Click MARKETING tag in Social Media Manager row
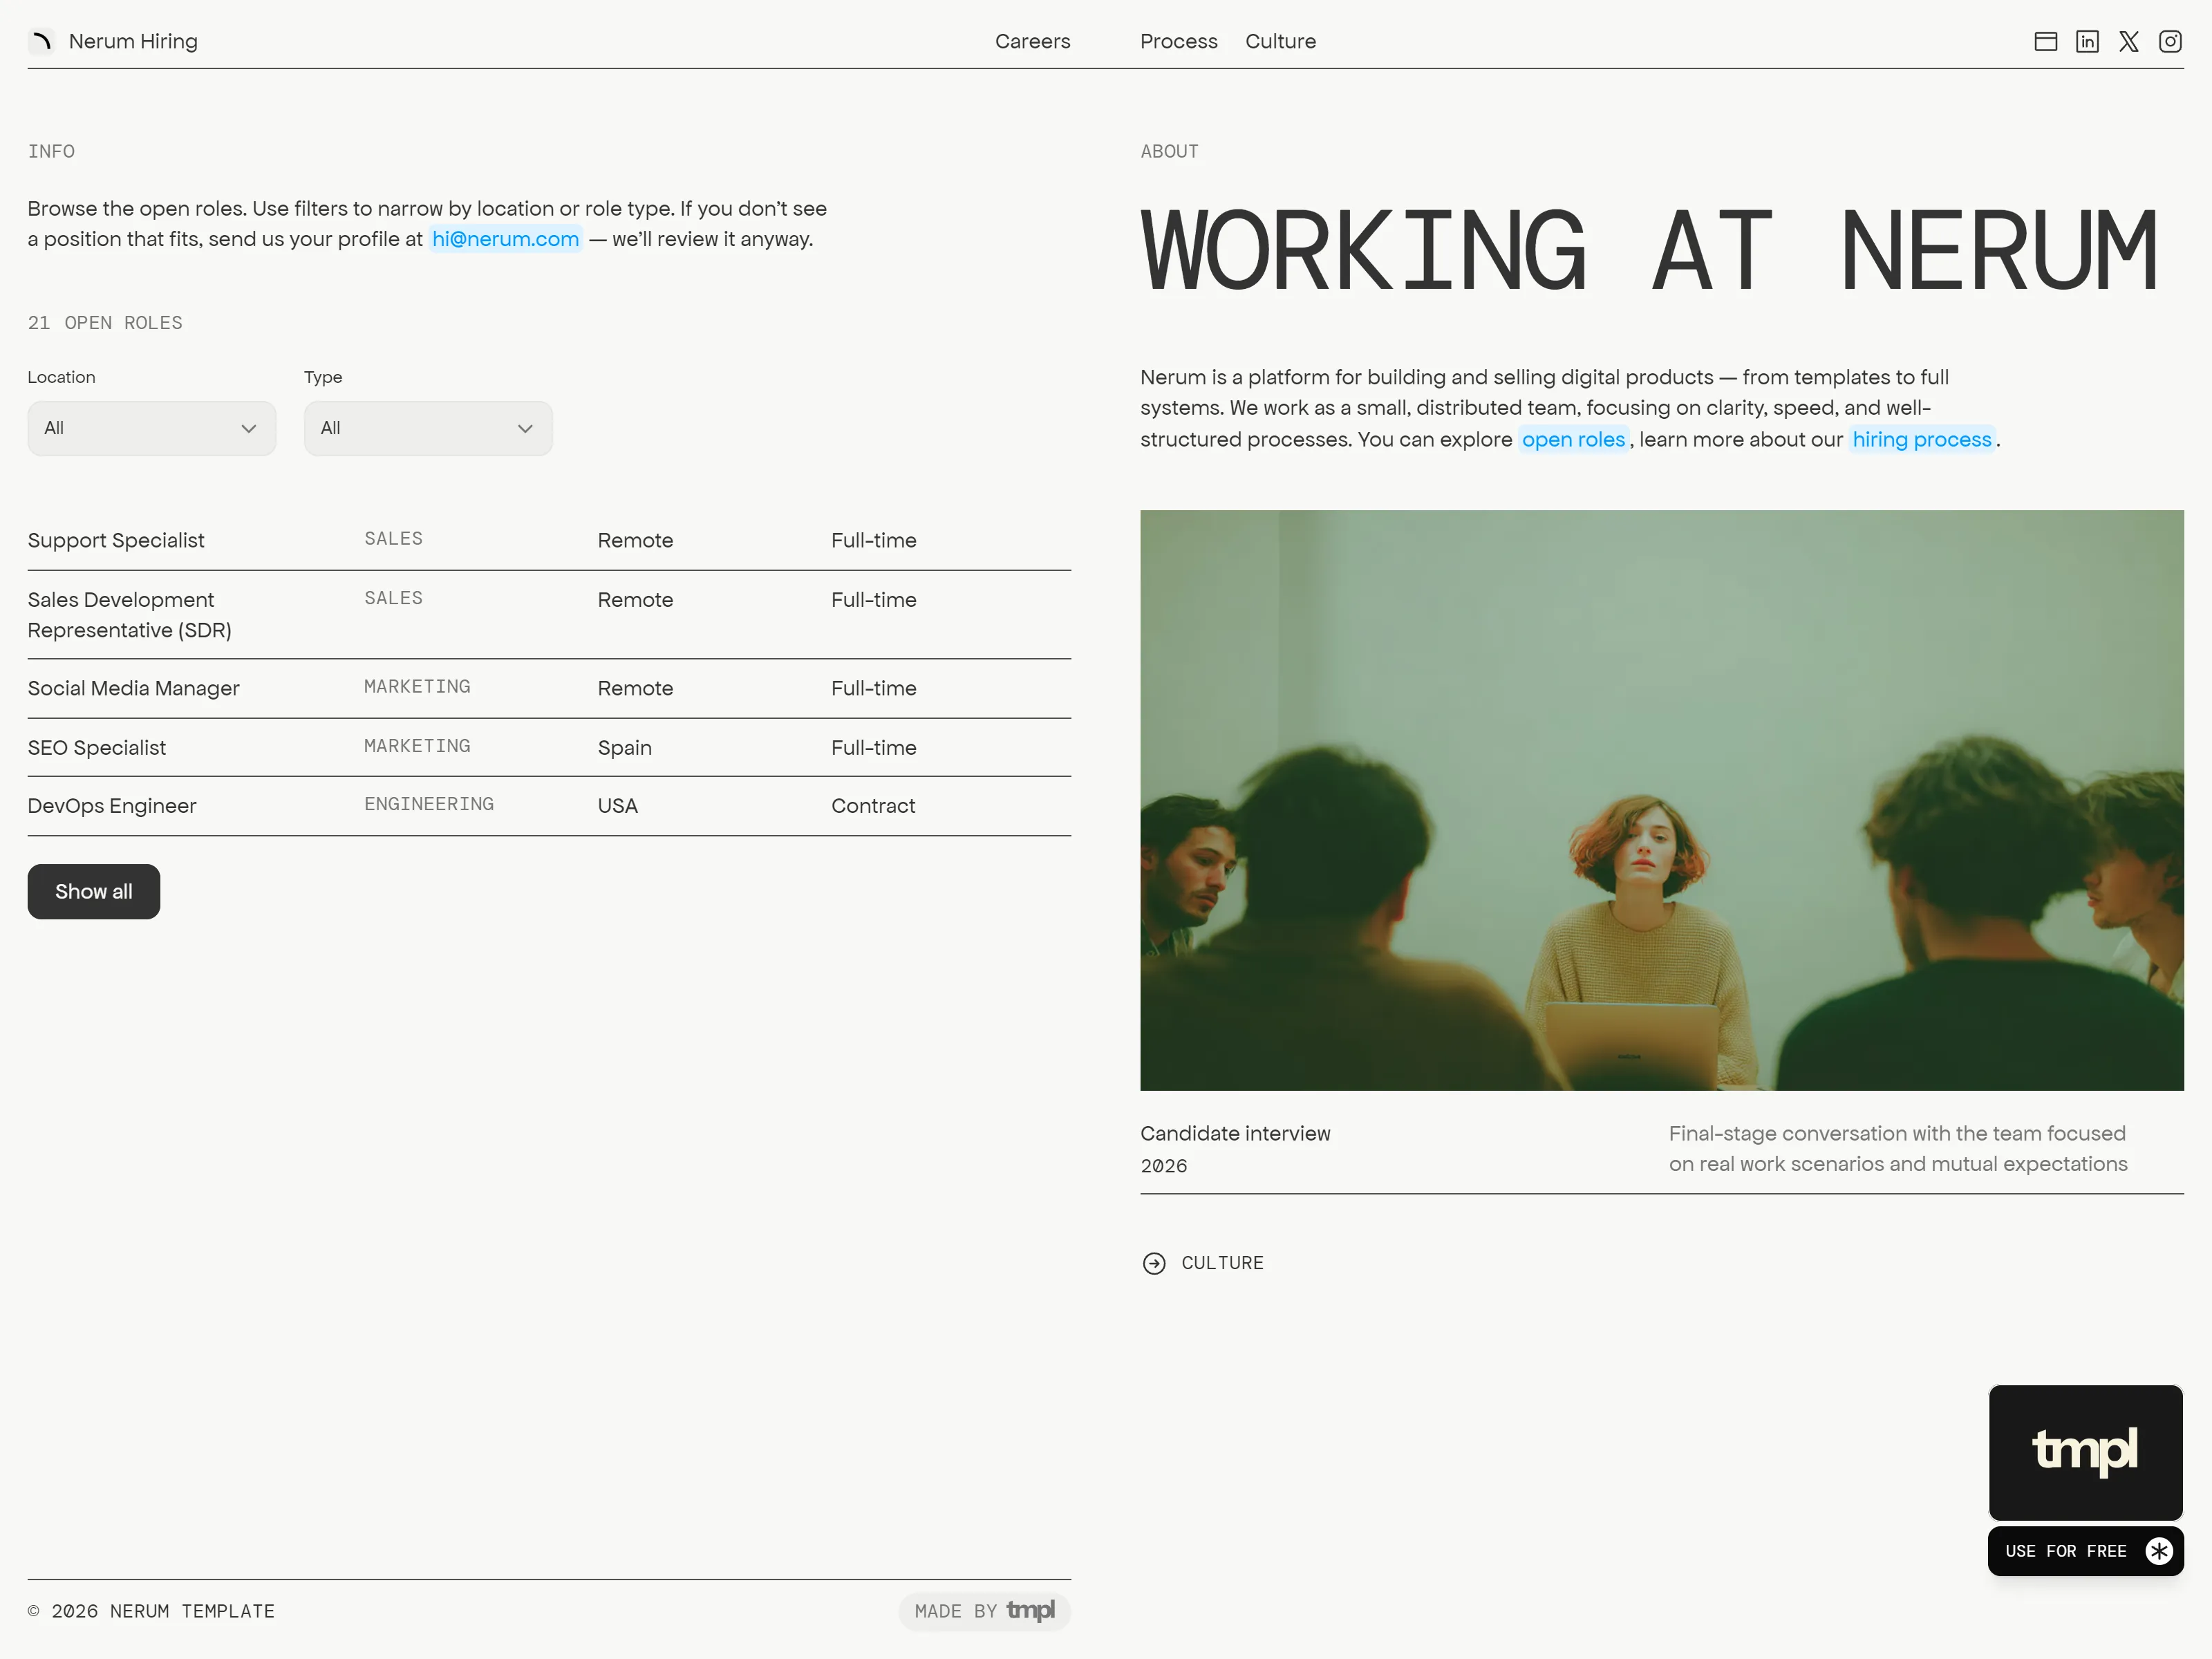2212x1659 pixels. point(417,686)
